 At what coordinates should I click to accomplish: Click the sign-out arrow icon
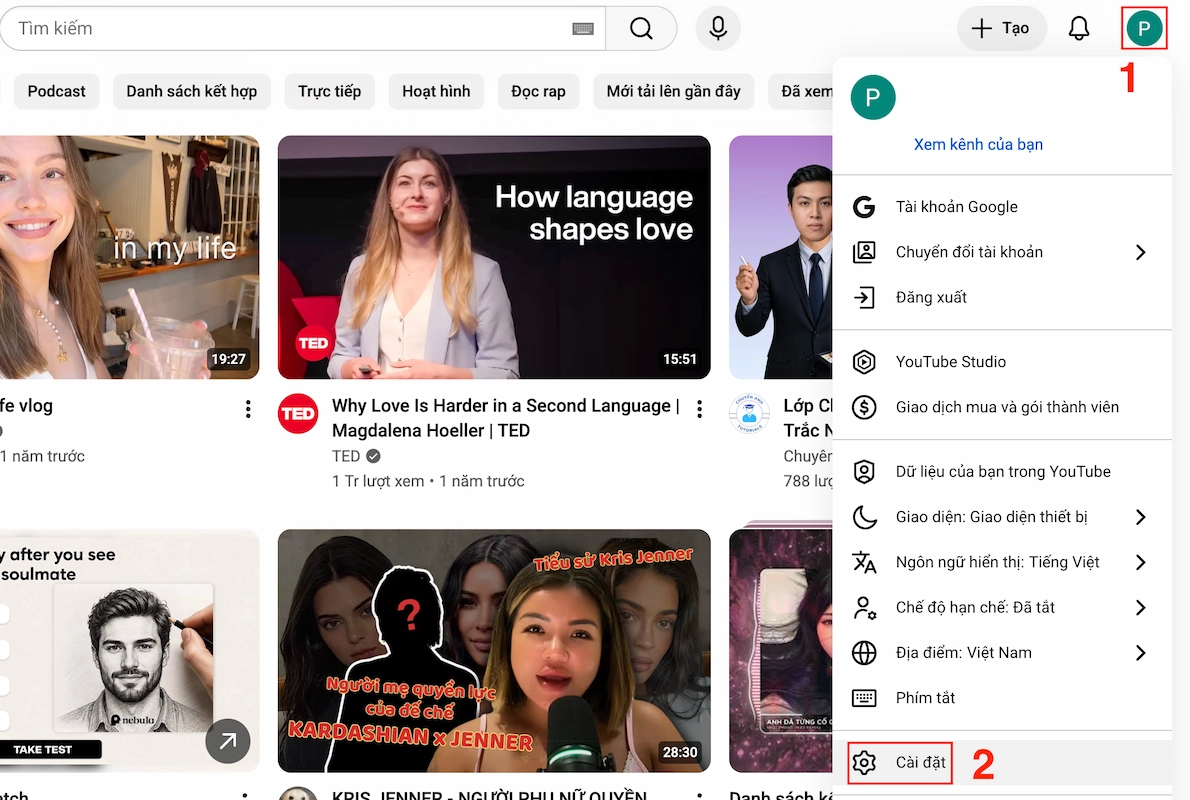pyautogui.click(x=864, y=298)
